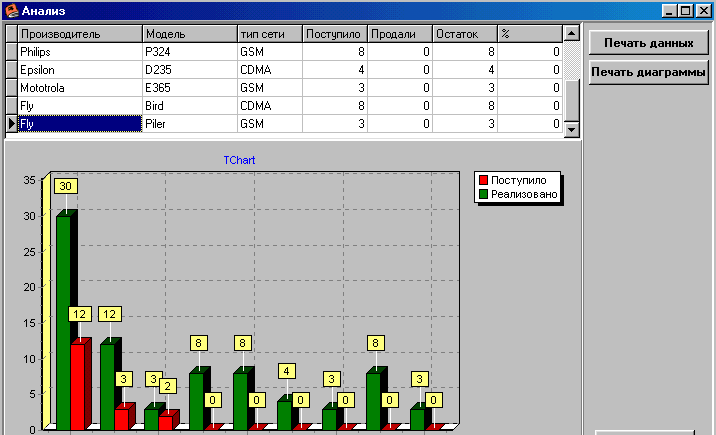The height and width of the screenshot is (435, 716).
Task: Click the GSM cell in the Mototrola row
Action: pyautogui.click(x=270, y=88)
